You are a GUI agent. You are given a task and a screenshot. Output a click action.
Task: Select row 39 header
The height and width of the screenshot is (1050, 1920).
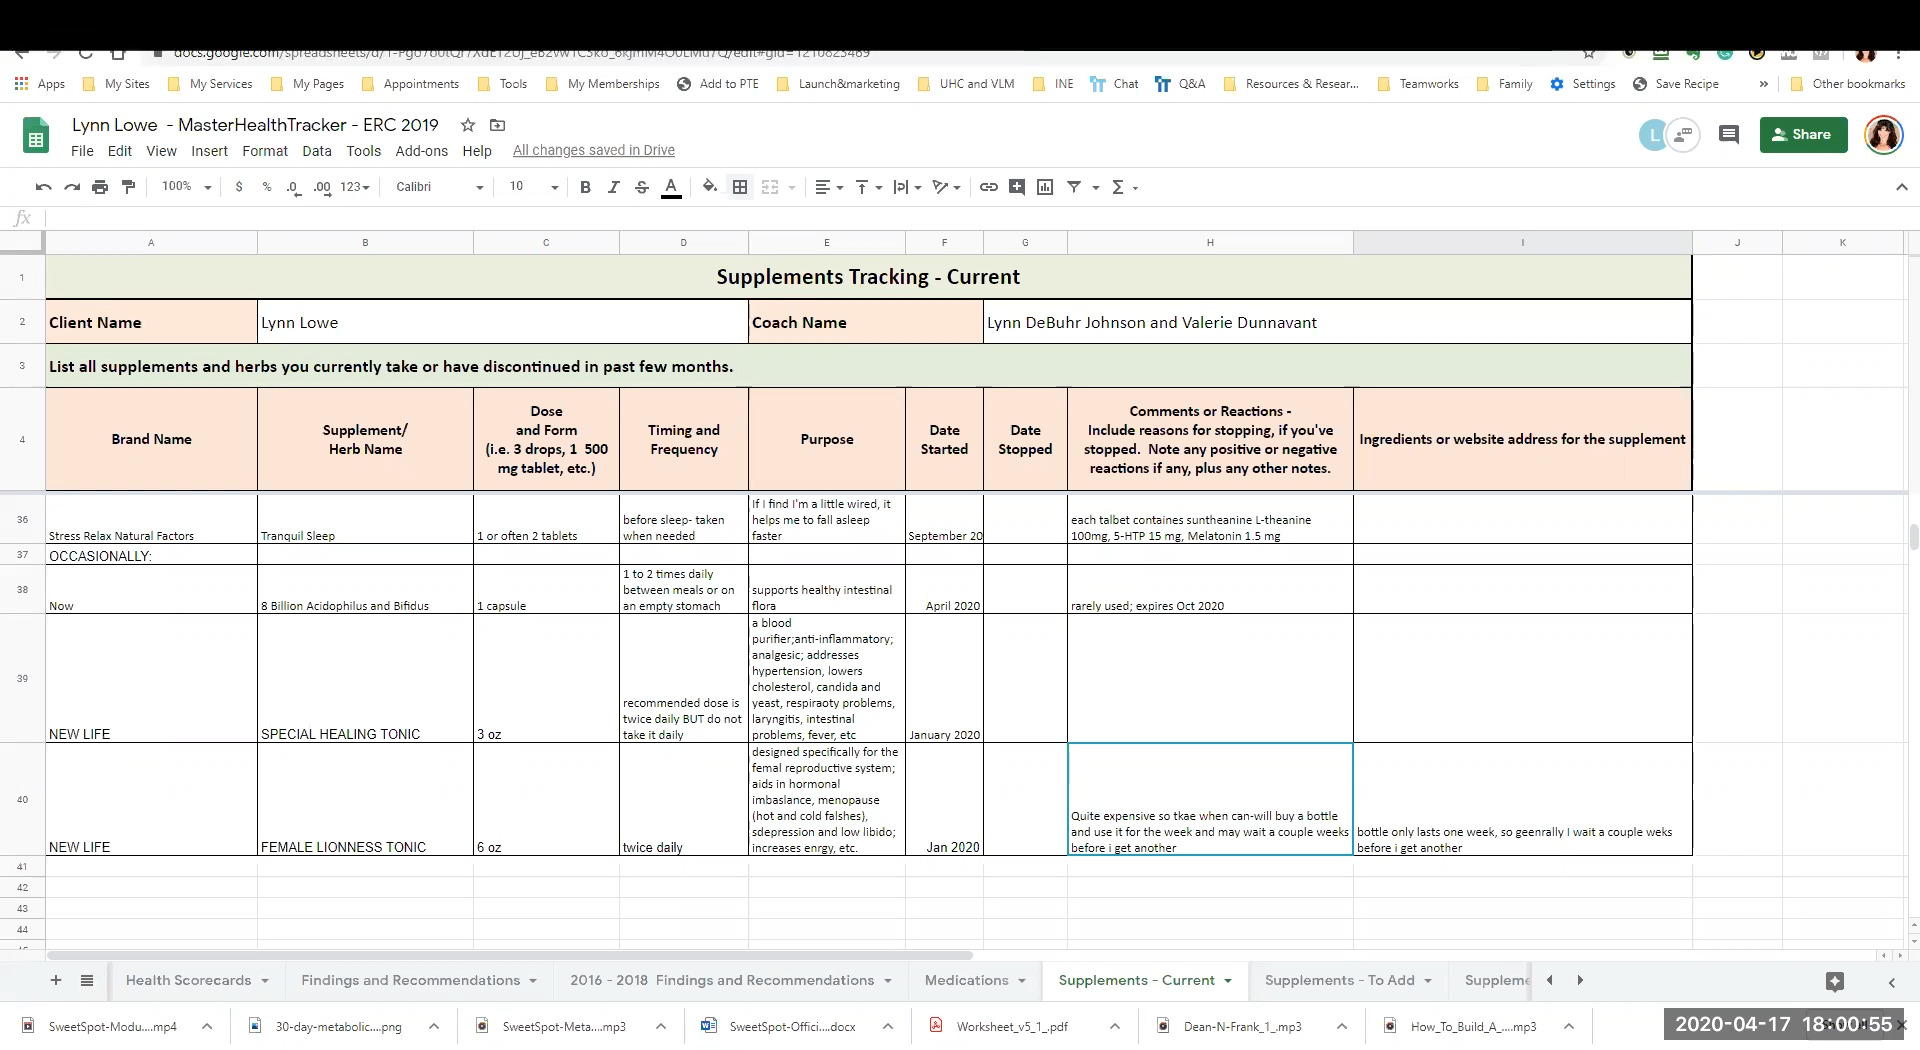coord(22,678)
